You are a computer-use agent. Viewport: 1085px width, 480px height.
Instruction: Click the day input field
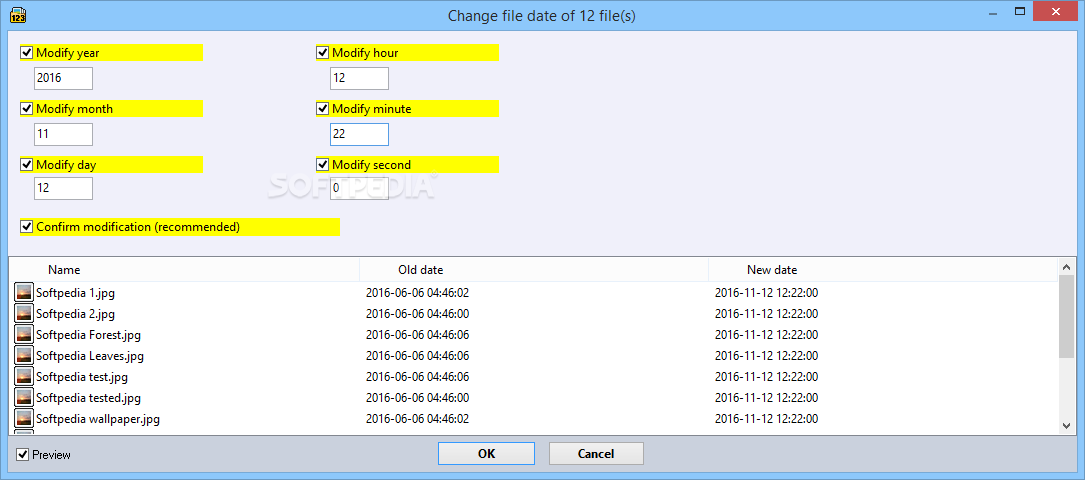pos(63,188)
